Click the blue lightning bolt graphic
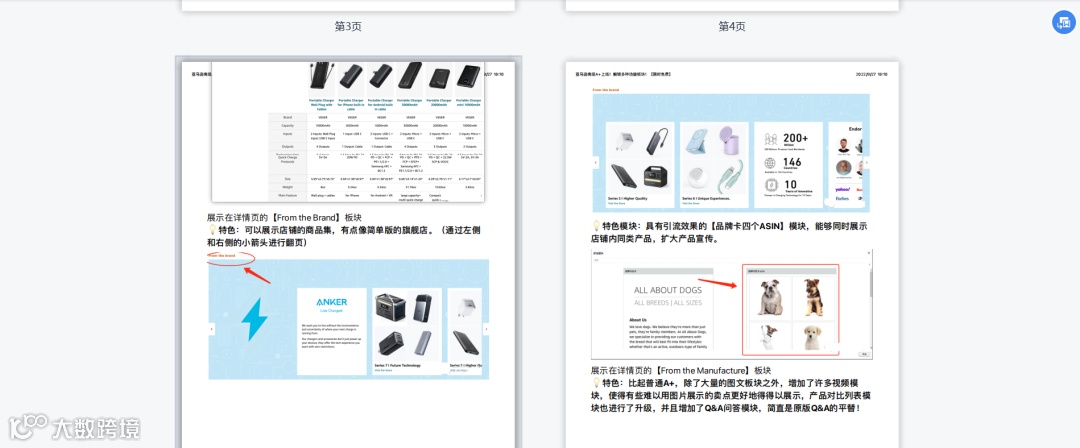 pyautogui.click(x=253, y=320)
